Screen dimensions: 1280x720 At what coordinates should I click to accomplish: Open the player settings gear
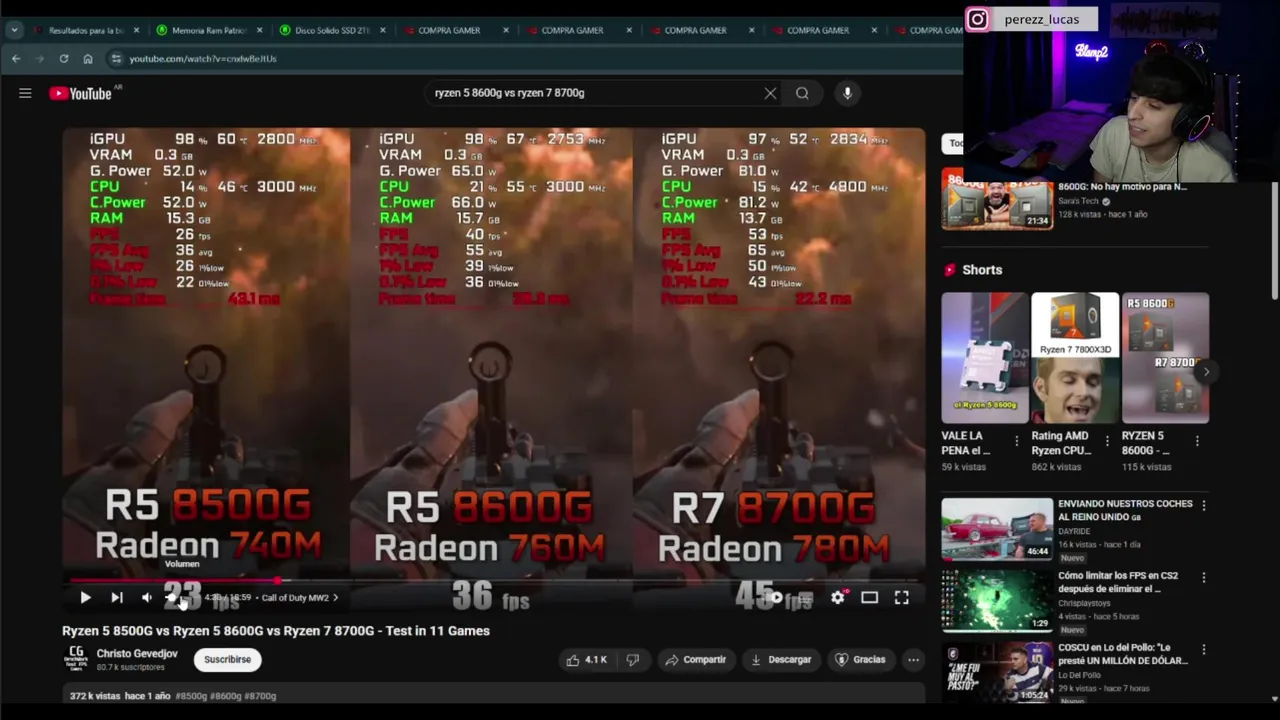click(x=837, y=597)
